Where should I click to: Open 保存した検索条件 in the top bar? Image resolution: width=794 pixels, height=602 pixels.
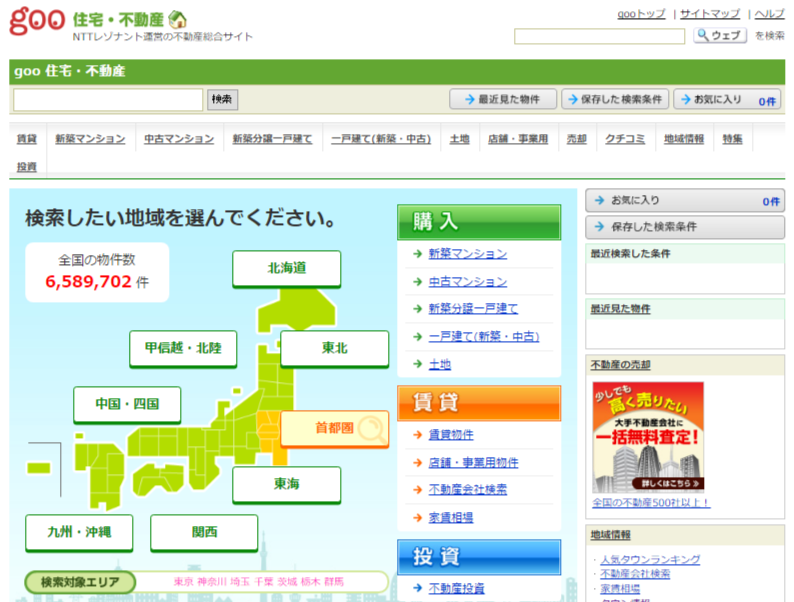(x=615, y=99)
